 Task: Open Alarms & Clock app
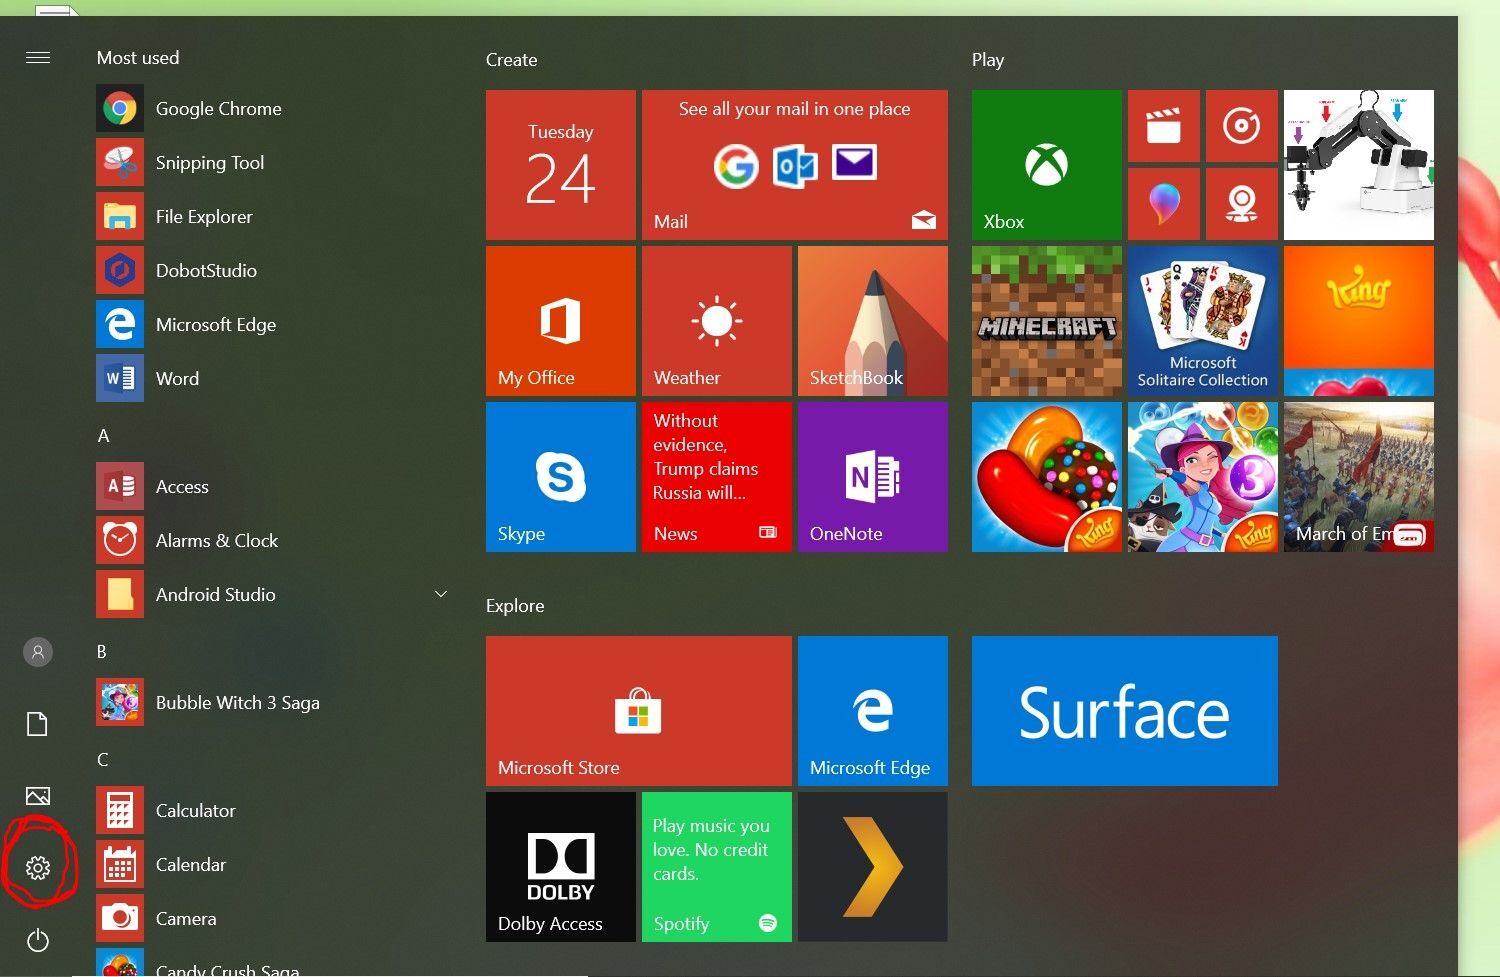click(x=270, y=541)
